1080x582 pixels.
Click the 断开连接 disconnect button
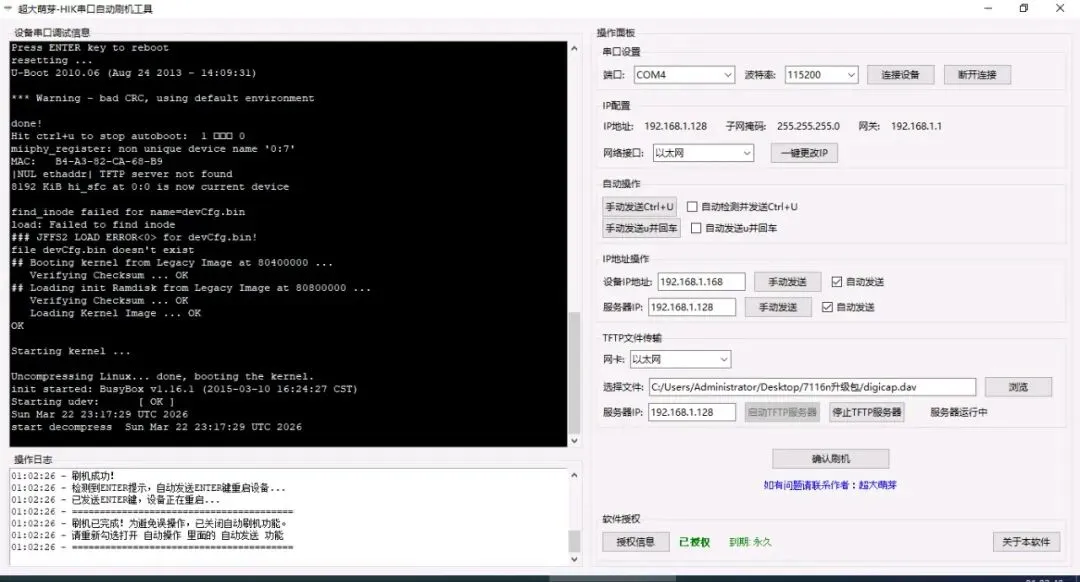977,74
